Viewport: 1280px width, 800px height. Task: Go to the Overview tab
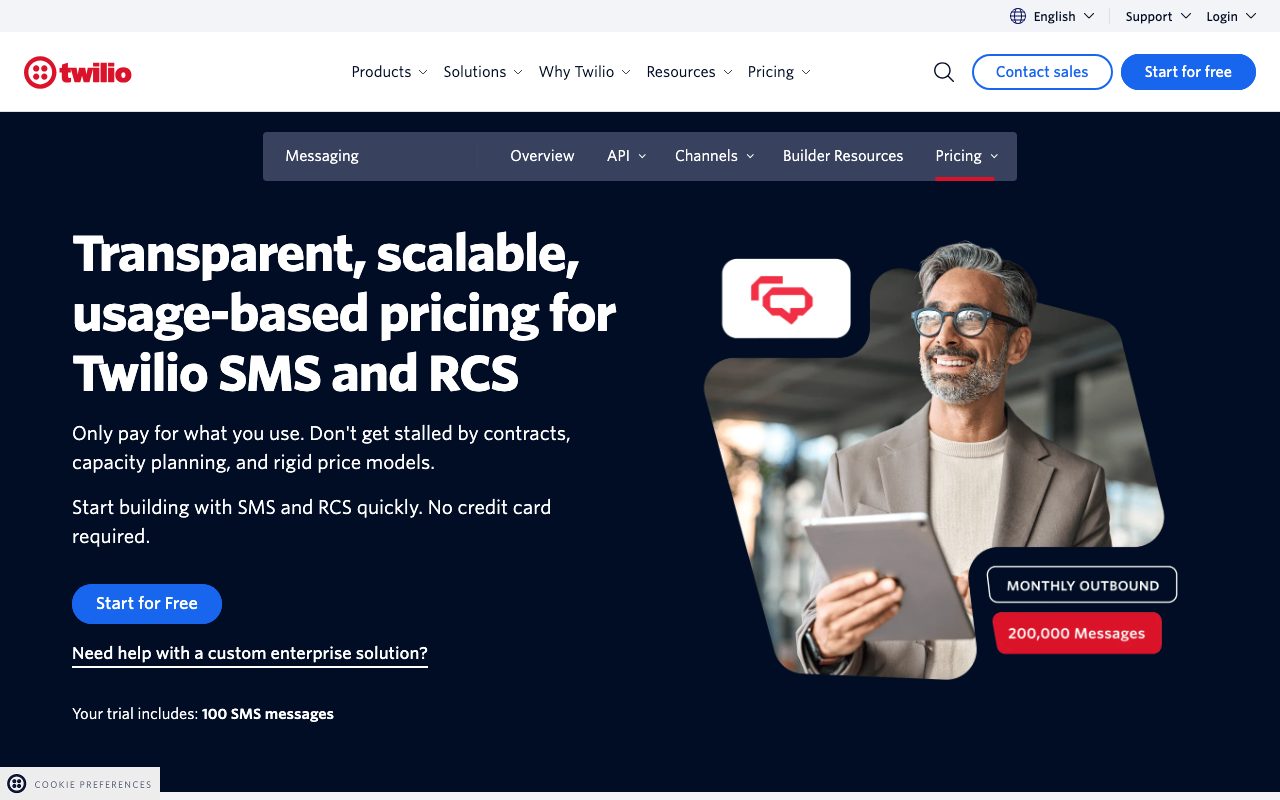(x=542, y=156)
